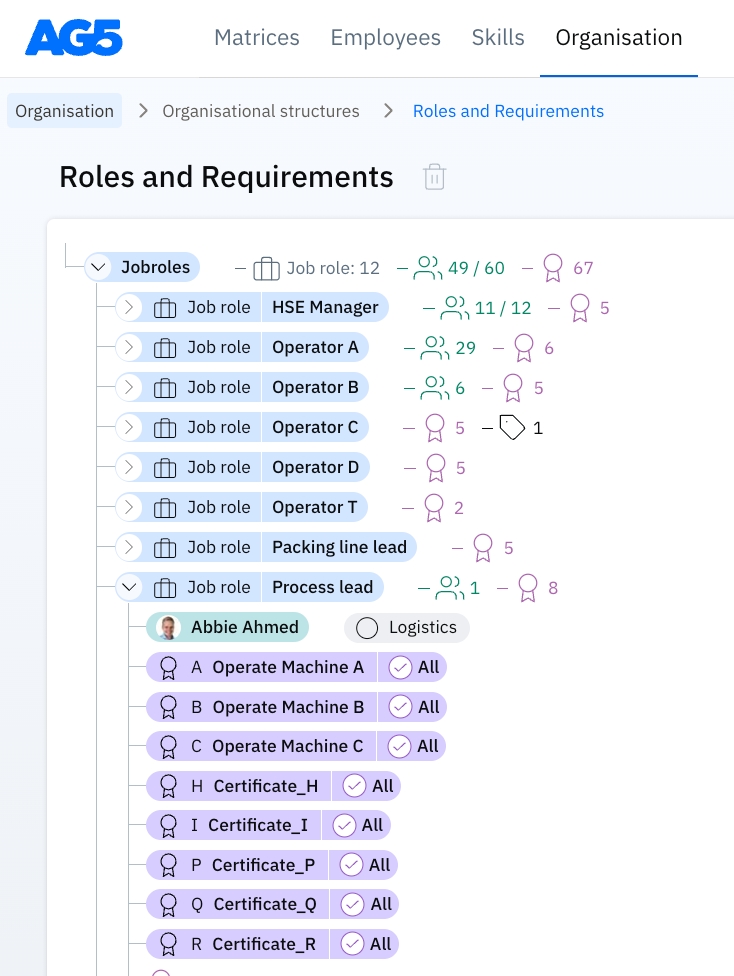Toggle the All checkmark for Operate Machine B
Screen dimensions: 734x976
point(400,707)
